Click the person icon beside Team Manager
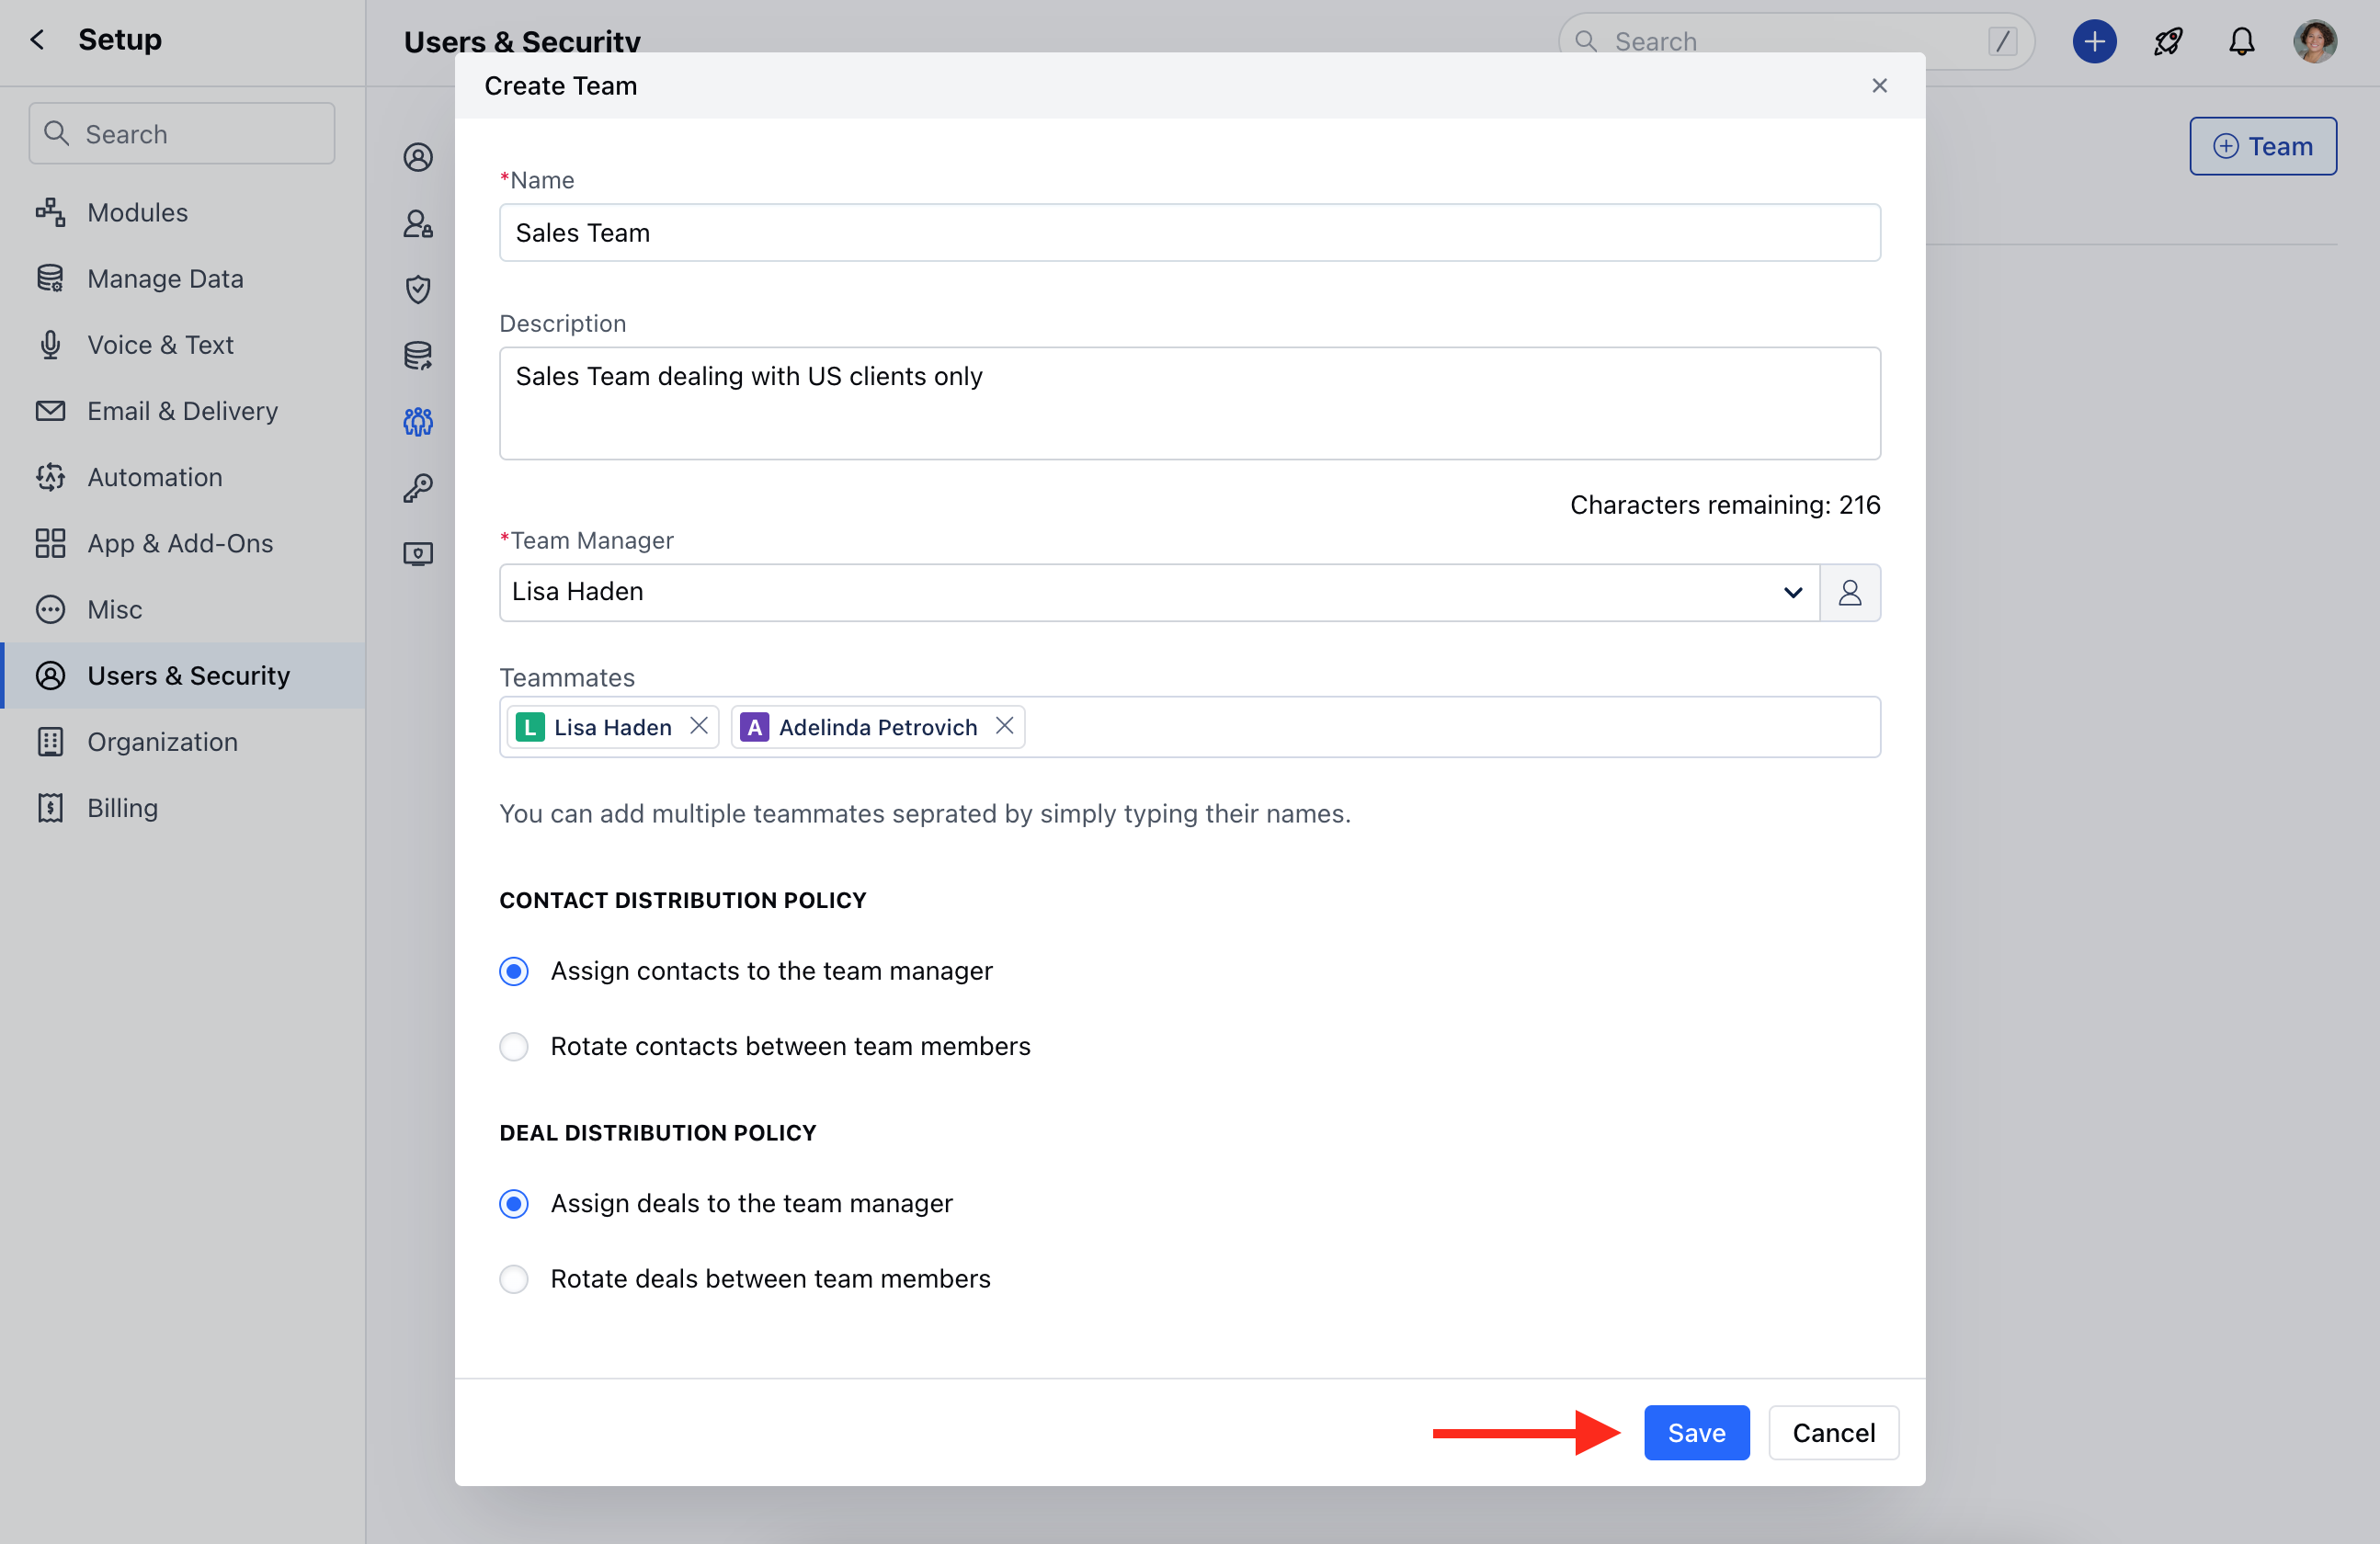 pos(1850,592)
